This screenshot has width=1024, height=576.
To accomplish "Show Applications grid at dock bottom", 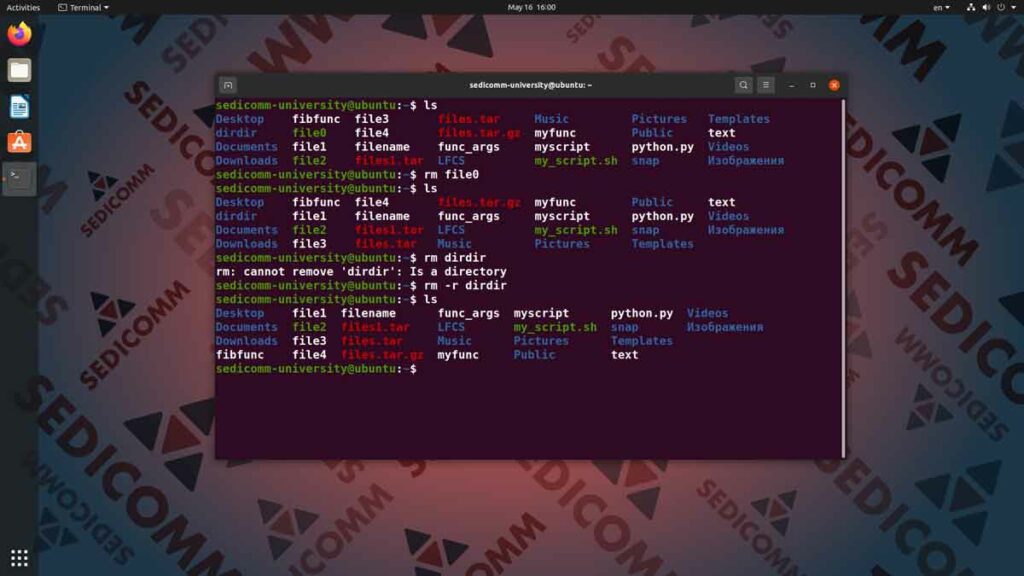I will click(x=19, y=558).
